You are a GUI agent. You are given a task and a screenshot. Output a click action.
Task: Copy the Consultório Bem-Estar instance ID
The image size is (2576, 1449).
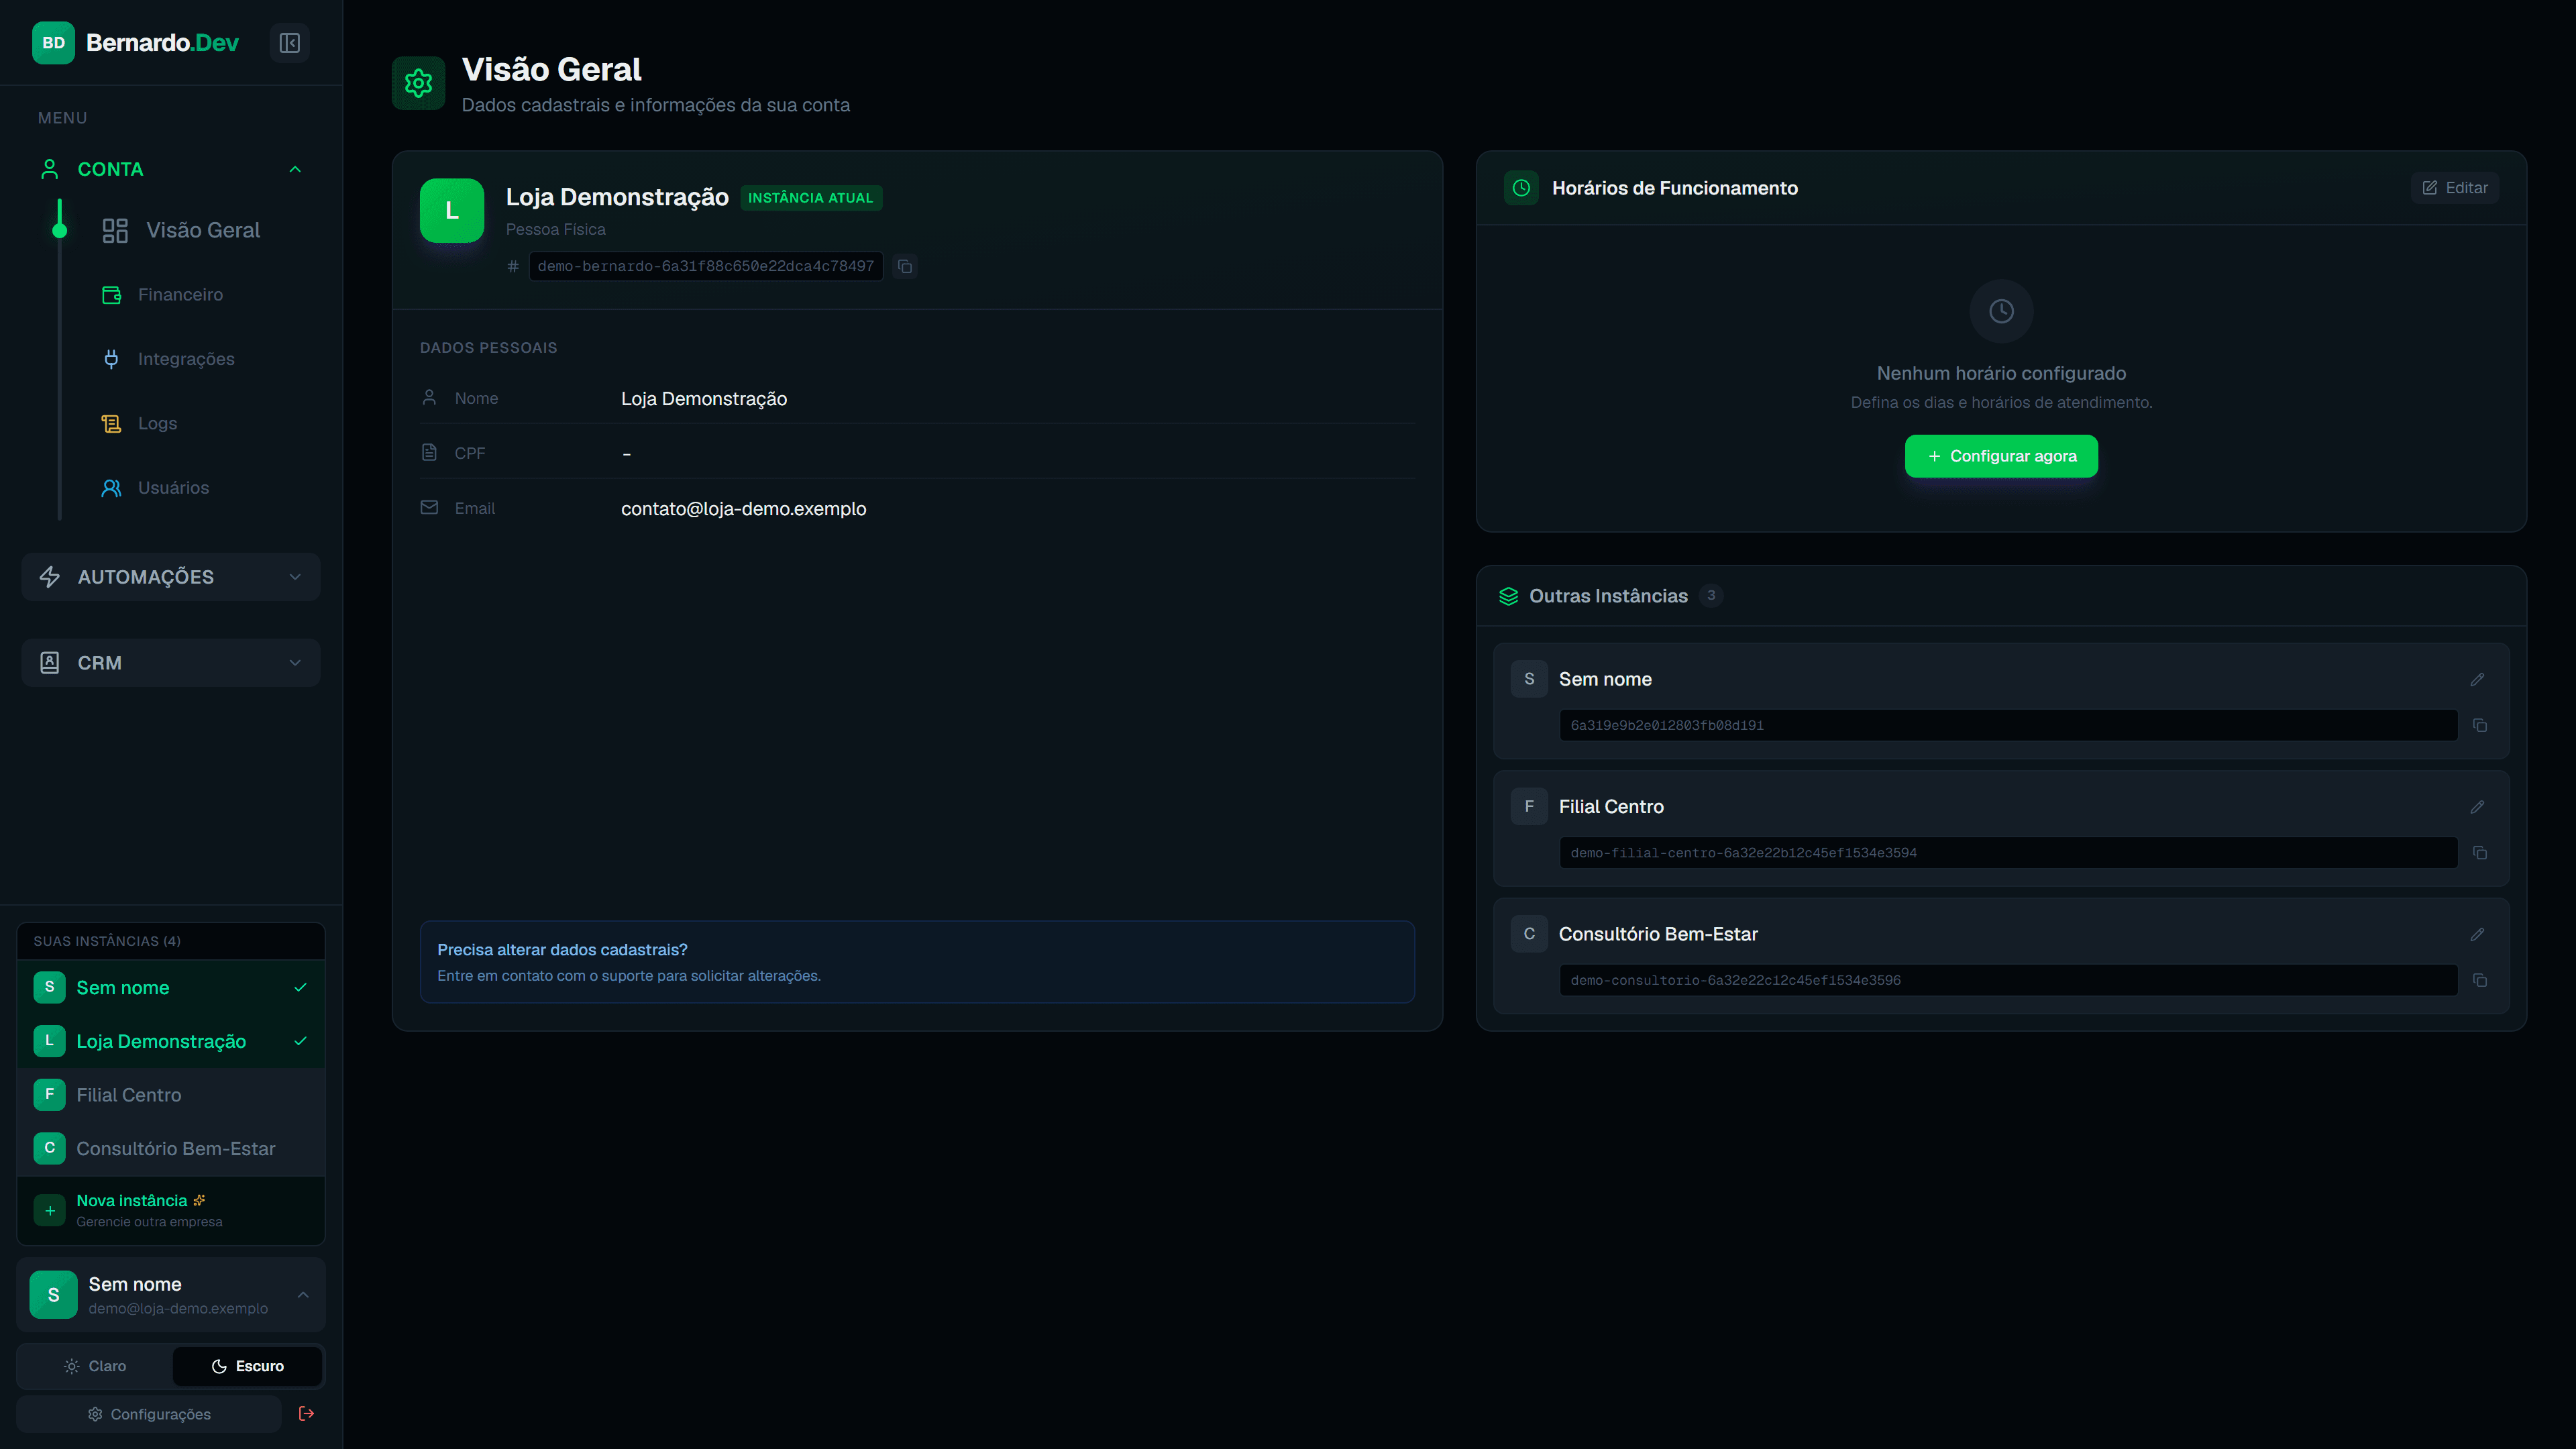click(x=2480, y=980)
